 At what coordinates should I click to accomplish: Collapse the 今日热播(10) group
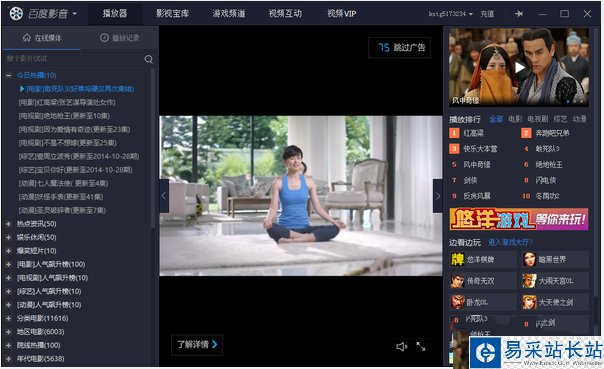[x=8, y=75]
